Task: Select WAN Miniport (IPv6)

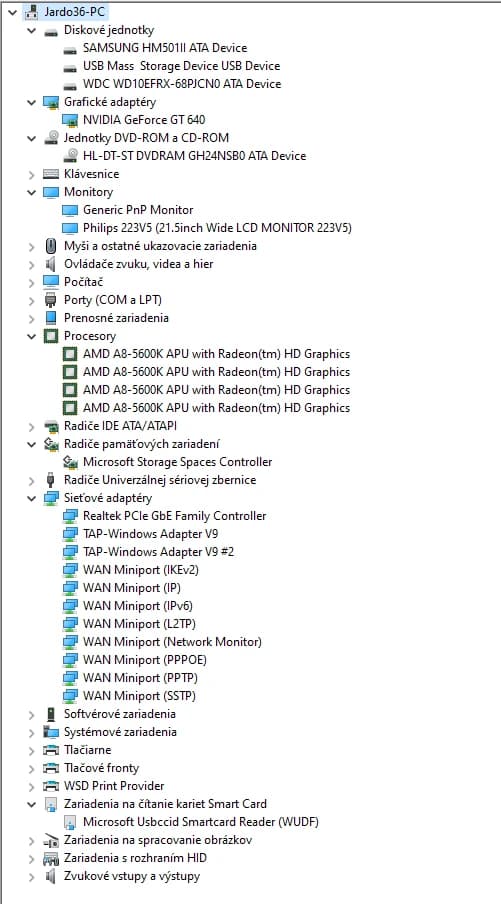Action: [138, 606]
